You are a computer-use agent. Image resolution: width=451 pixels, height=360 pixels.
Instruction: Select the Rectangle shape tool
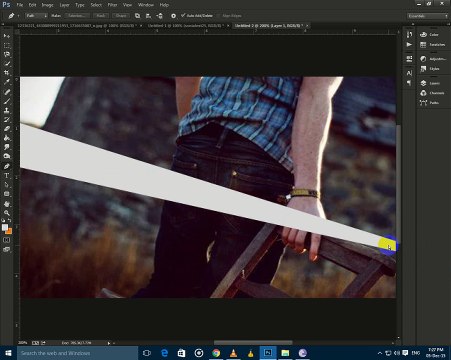click(x=7, y=194)
